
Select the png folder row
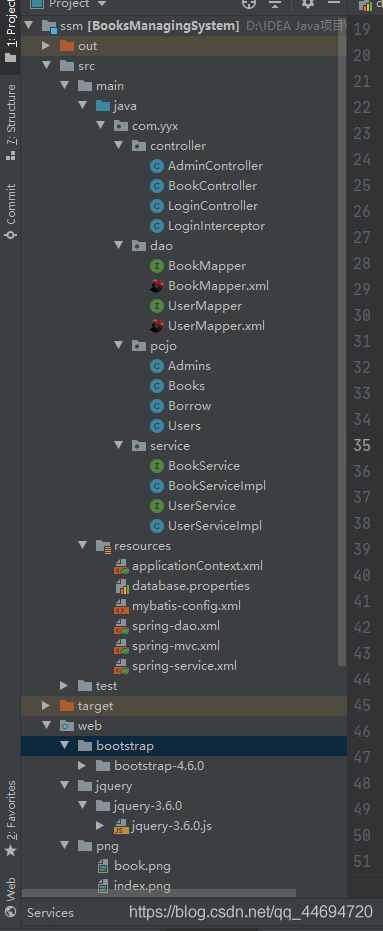coord(183,846)
